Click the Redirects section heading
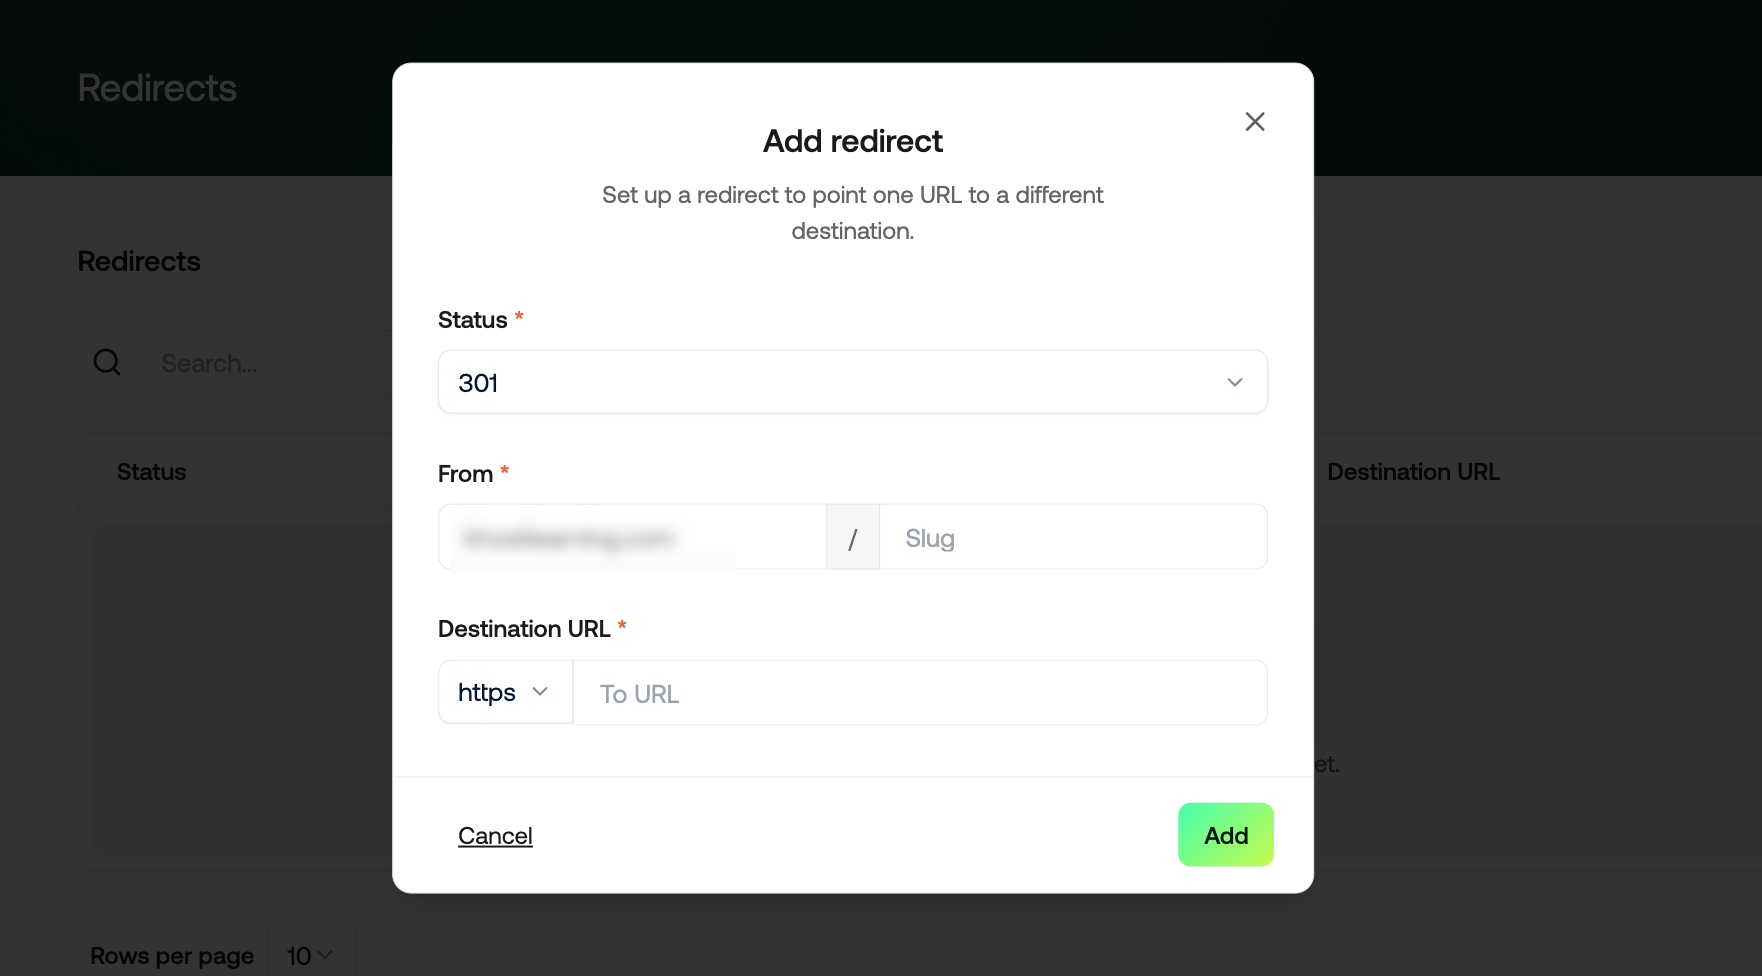The width and height of the screenshot is (1762, 976). pos(139,261)
